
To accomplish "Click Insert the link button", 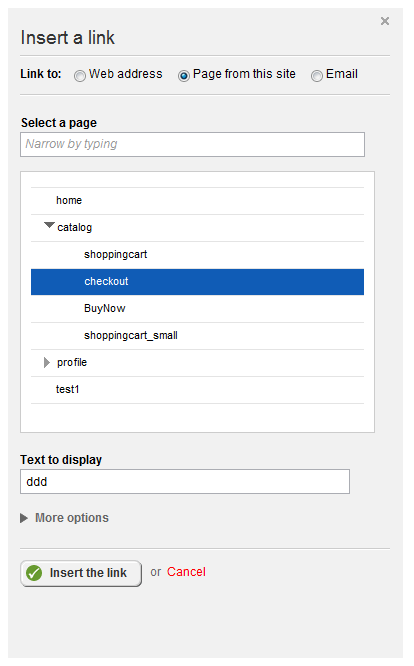I will click(x=81, y=573).
